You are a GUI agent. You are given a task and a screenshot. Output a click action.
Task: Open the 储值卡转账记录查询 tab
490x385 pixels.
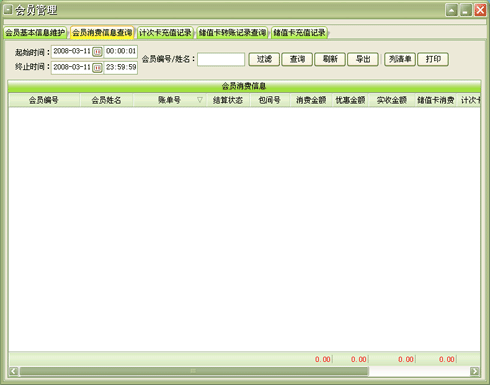tap(232, 33)
